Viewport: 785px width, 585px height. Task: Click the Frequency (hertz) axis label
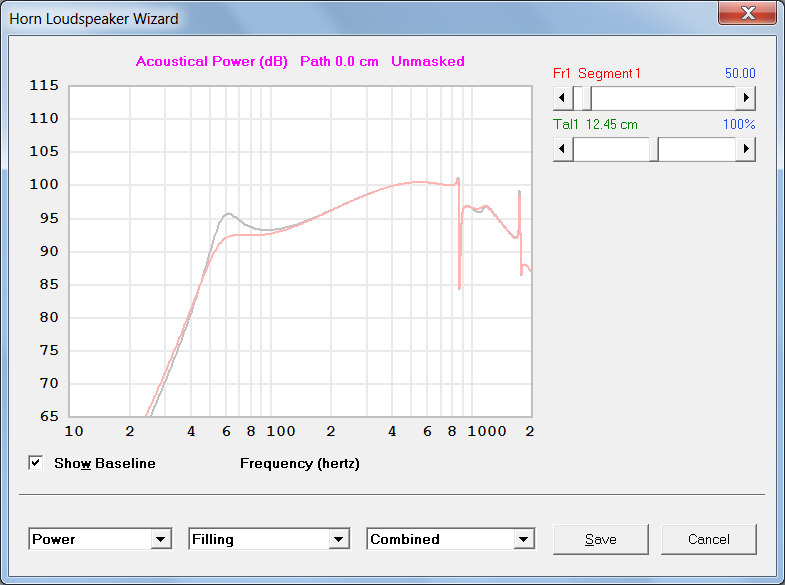coord(300,463)
